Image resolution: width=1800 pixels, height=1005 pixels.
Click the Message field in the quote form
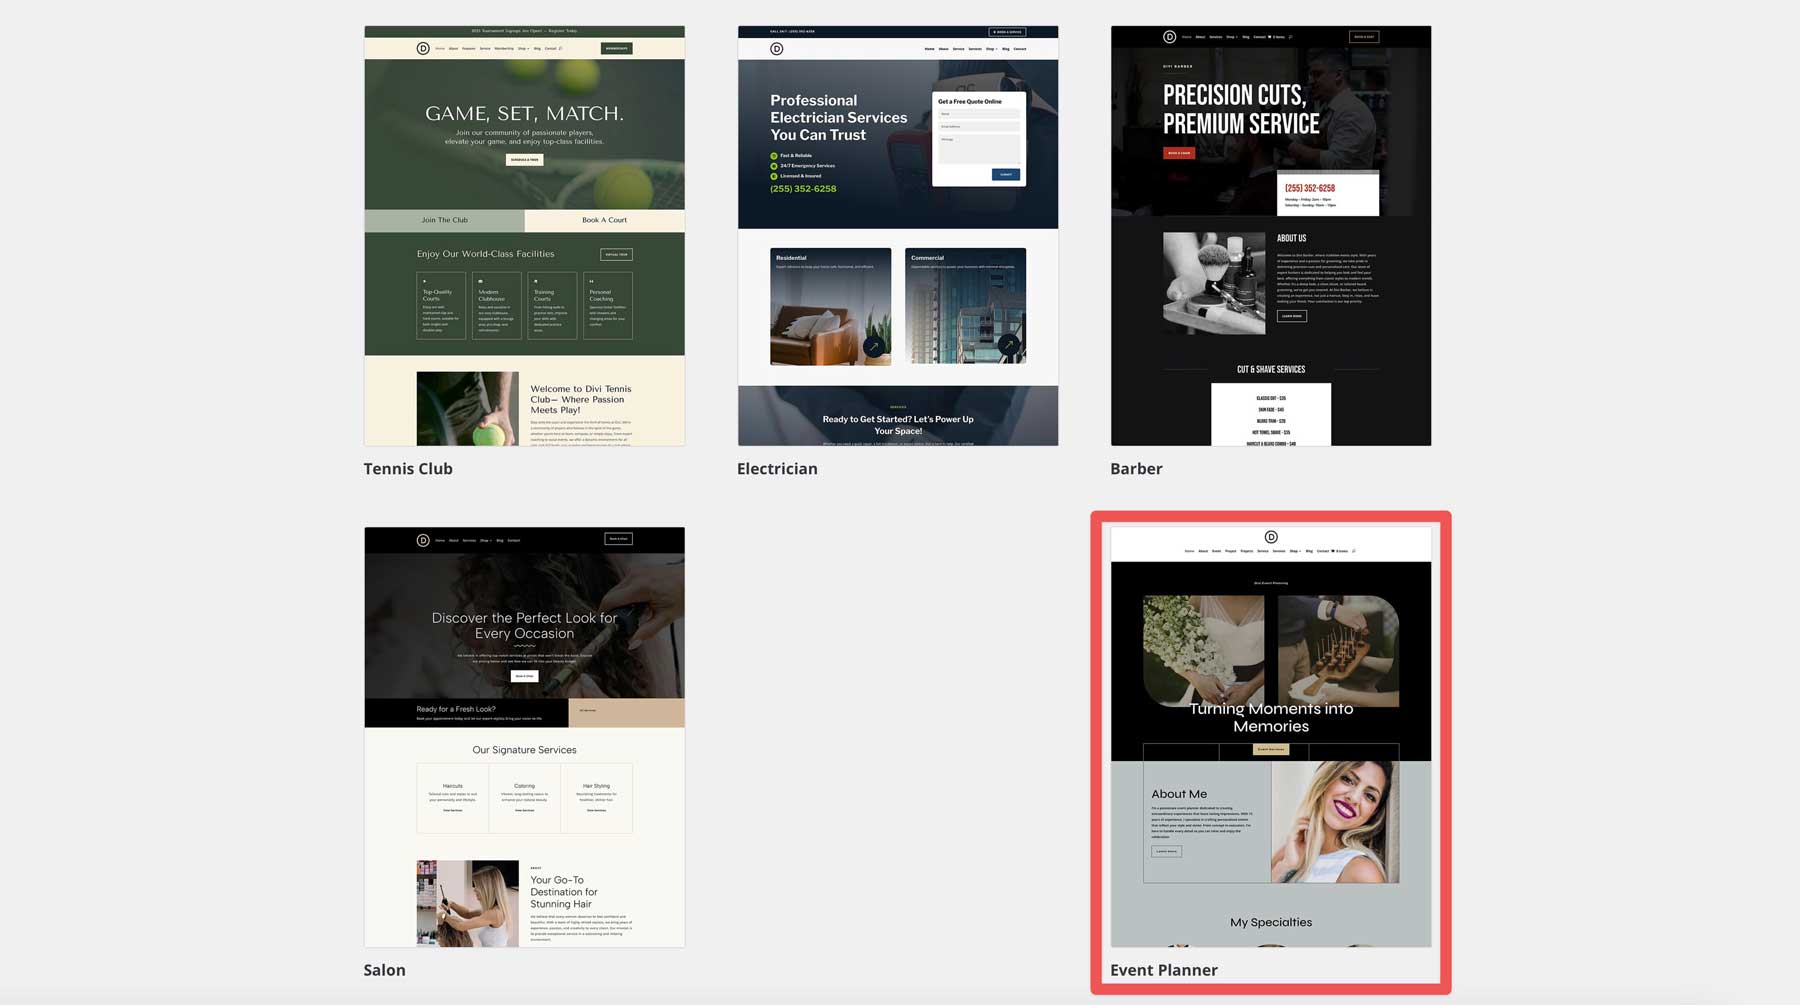pos(978,148)
